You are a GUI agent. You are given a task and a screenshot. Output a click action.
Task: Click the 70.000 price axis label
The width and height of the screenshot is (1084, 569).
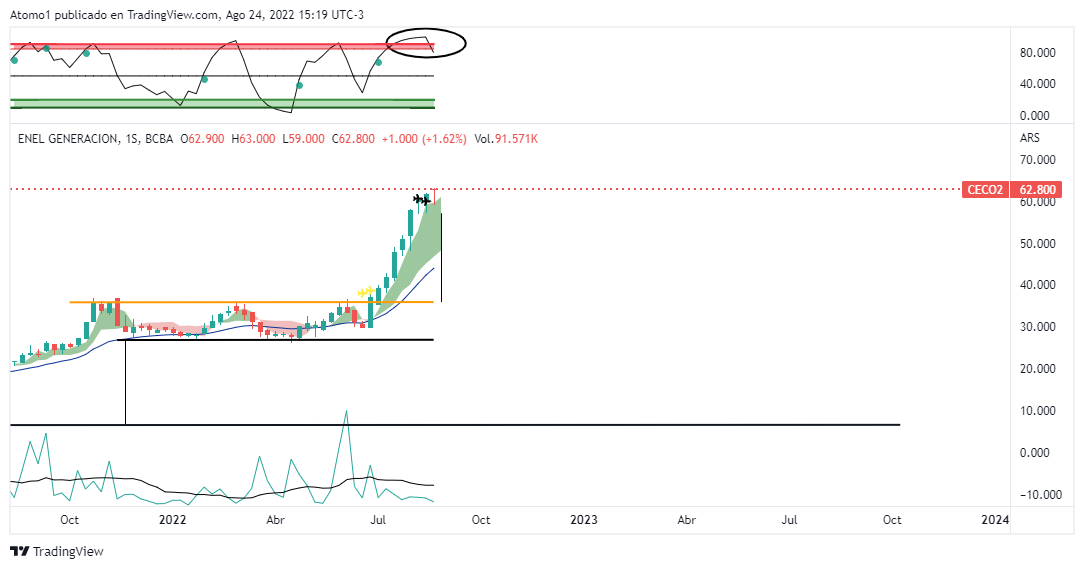(1038, 160)
